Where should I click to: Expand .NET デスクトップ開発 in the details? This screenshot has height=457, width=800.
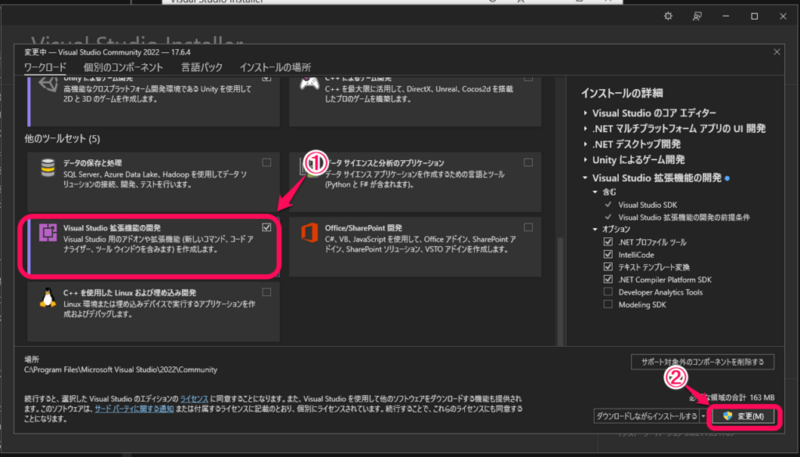pos(585,144)
